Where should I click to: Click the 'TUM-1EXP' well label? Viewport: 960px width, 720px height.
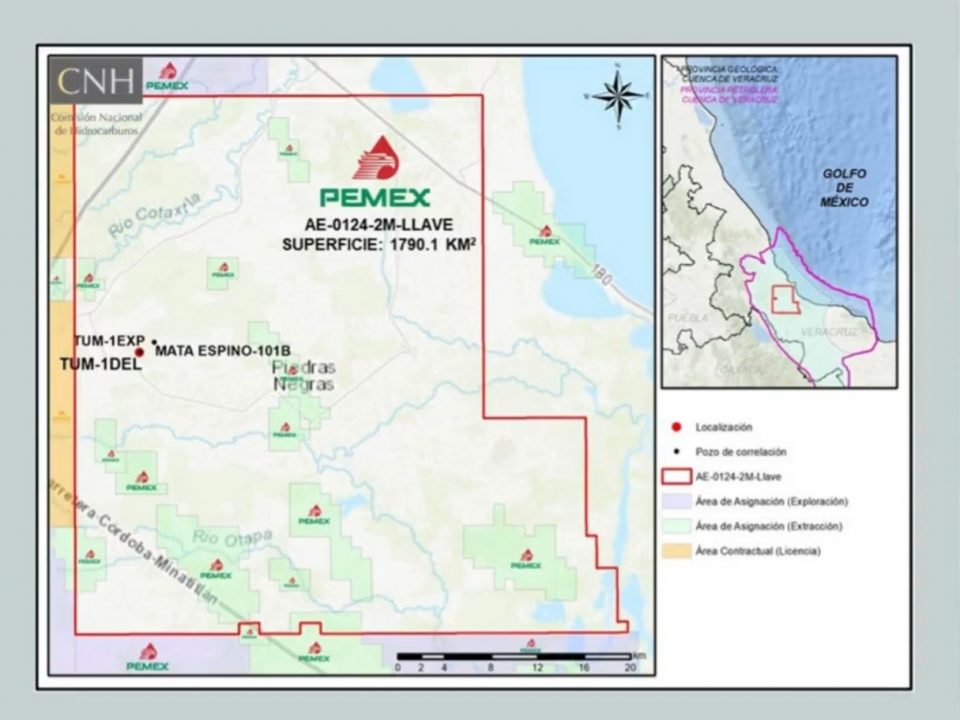tap(109, 340)
